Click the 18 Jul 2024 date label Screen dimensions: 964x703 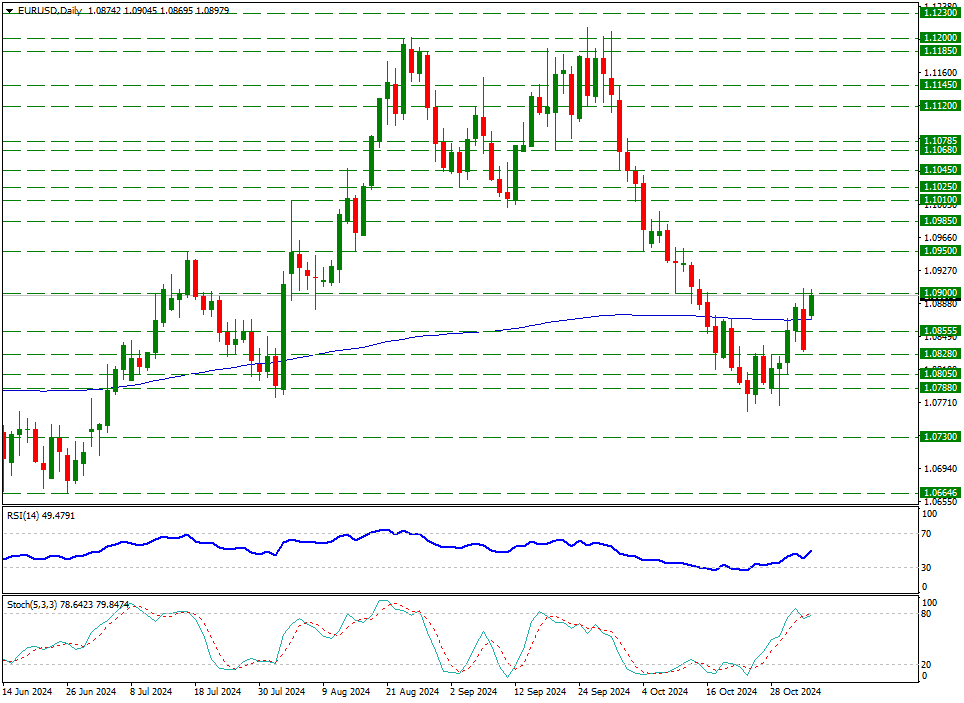tap(218, 692)
